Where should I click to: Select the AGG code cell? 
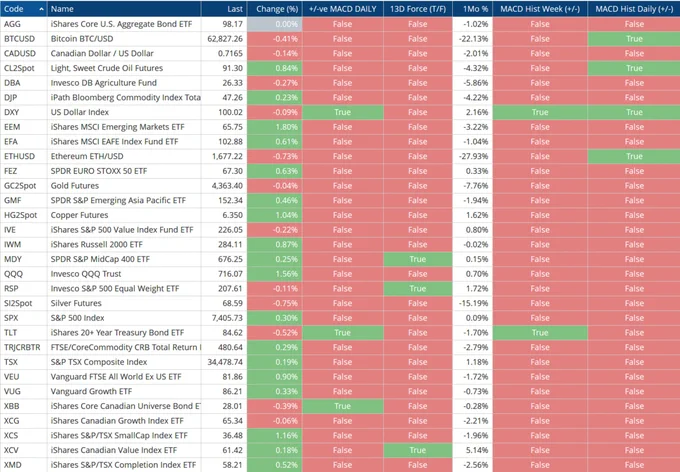(24, 24)
